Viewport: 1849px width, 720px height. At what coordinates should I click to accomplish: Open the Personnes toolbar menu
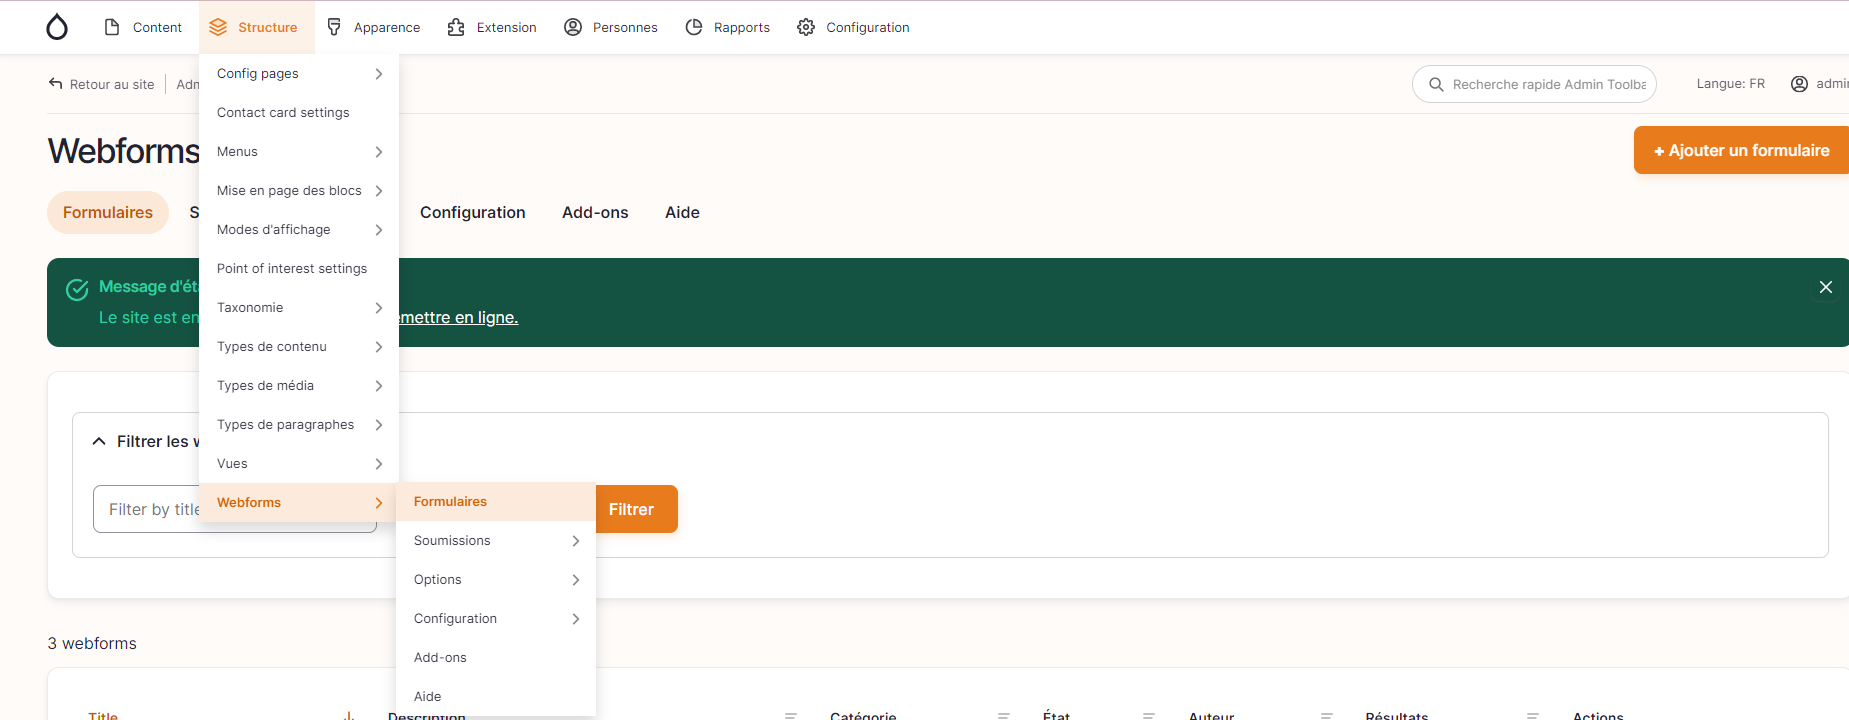coord(610,27)
